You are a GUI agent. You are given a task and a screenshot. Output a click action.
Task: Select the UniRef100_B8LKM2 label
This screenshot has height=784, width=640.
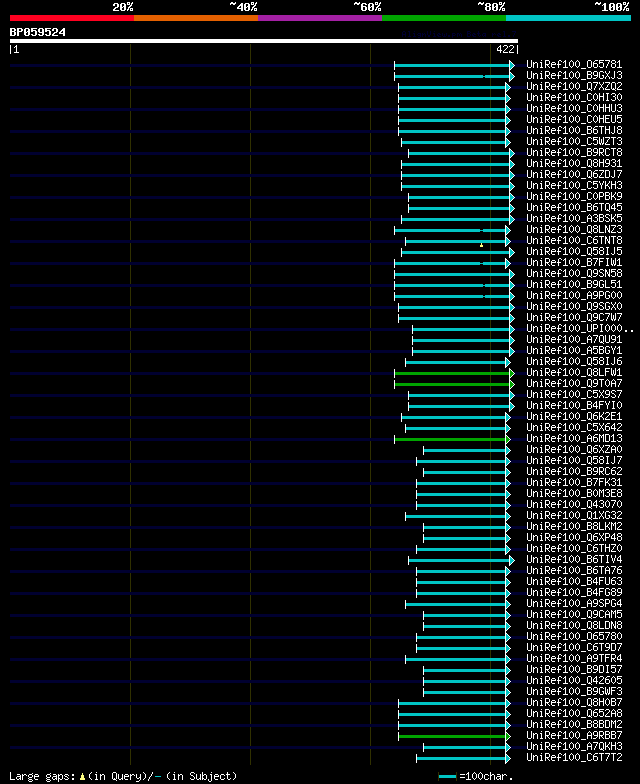tap(574, 526)
